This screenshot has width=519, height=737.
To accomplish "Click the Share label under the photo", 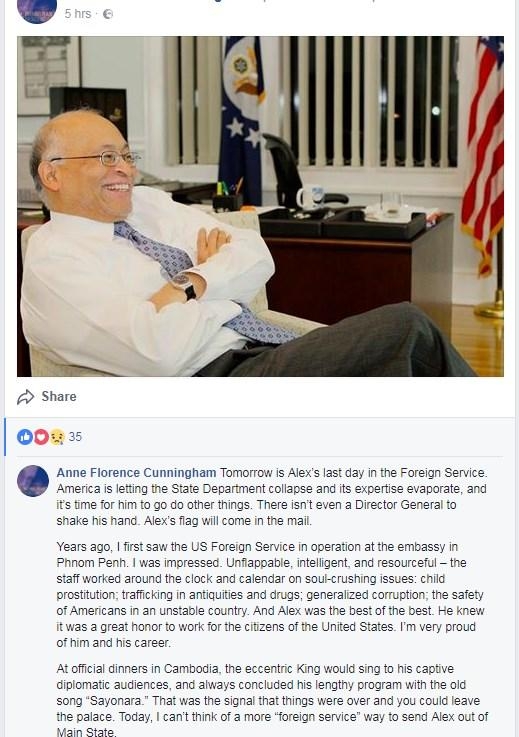I will click(59, 396).
